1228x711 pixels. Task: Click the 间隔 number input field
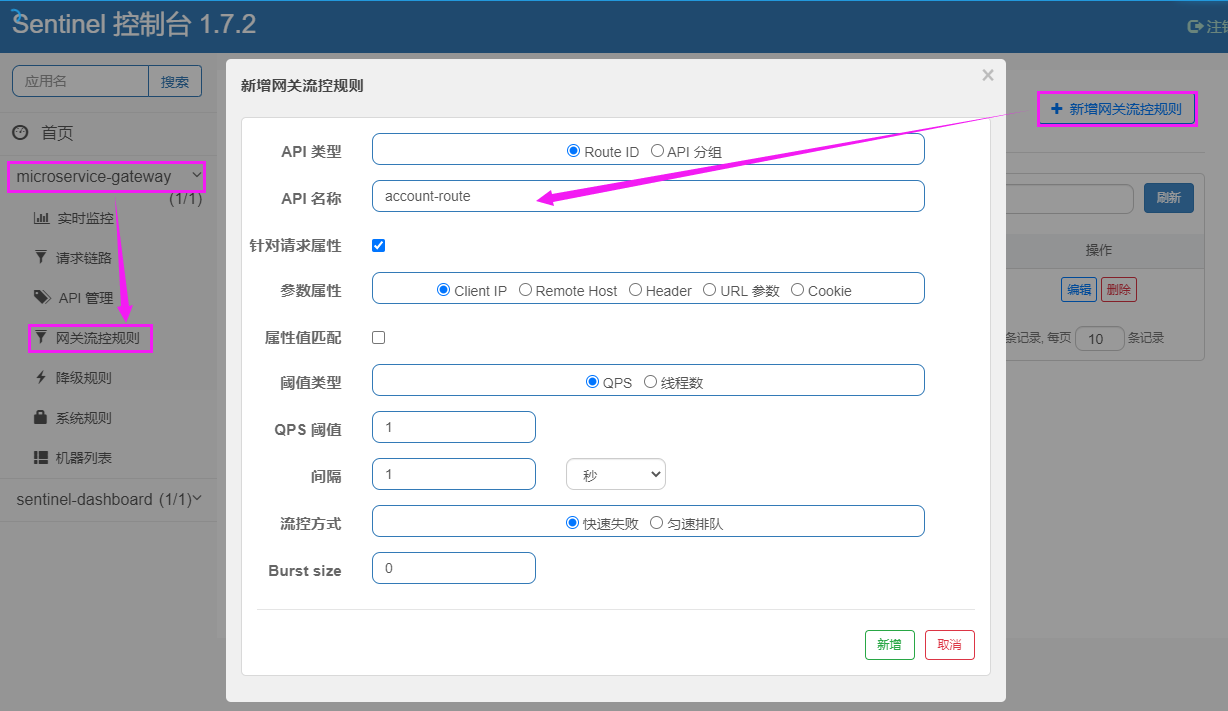[454, 474]
